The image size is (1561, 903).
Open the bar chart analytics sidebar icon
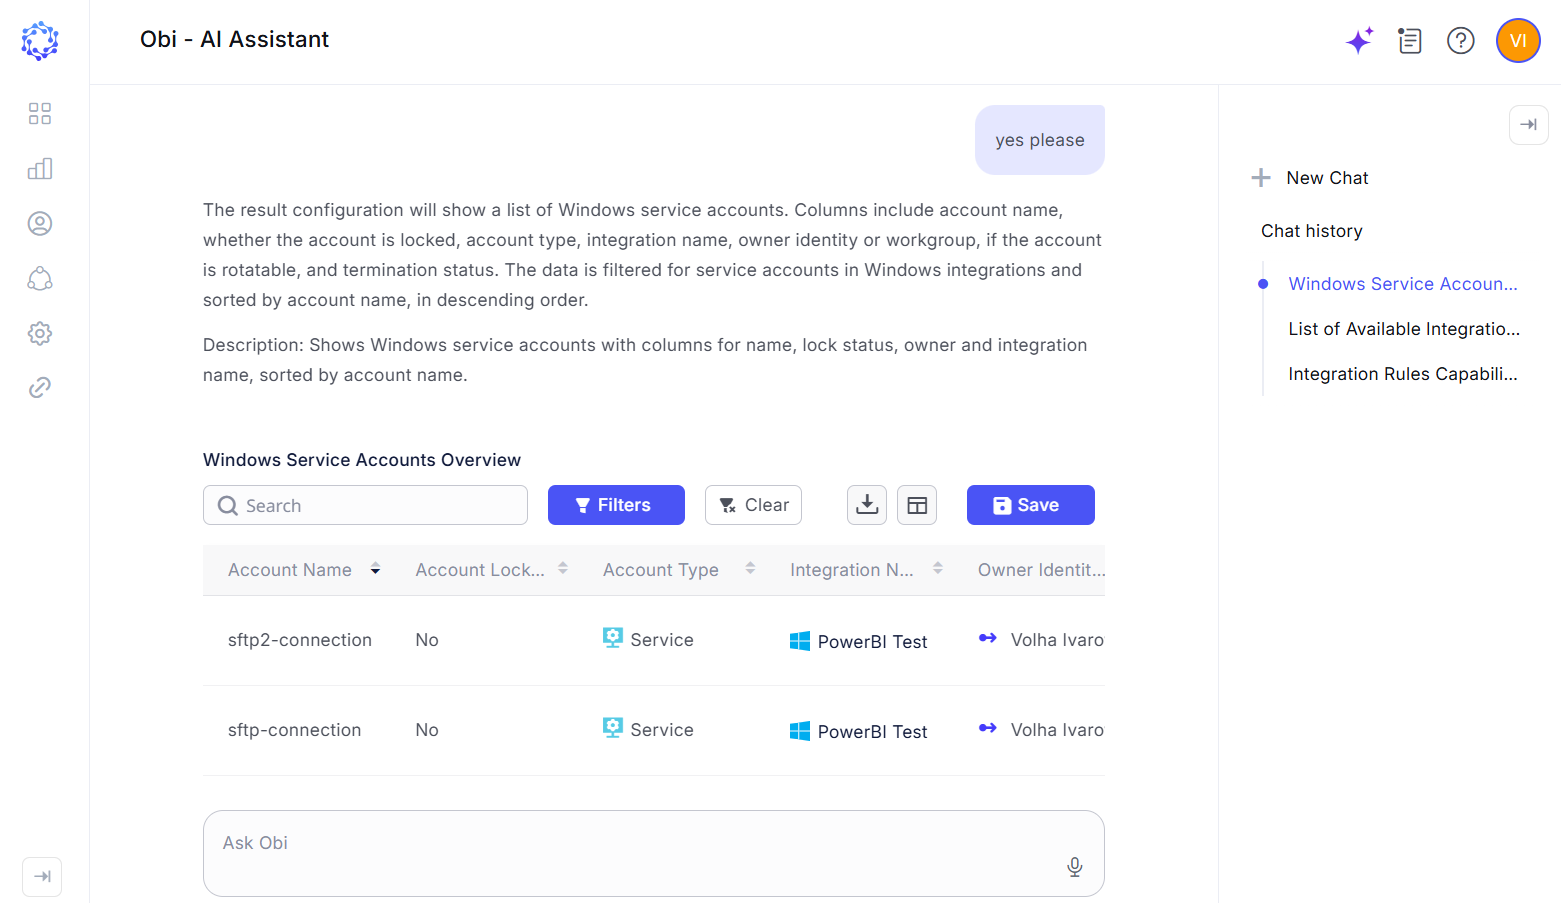click(40, 168)
